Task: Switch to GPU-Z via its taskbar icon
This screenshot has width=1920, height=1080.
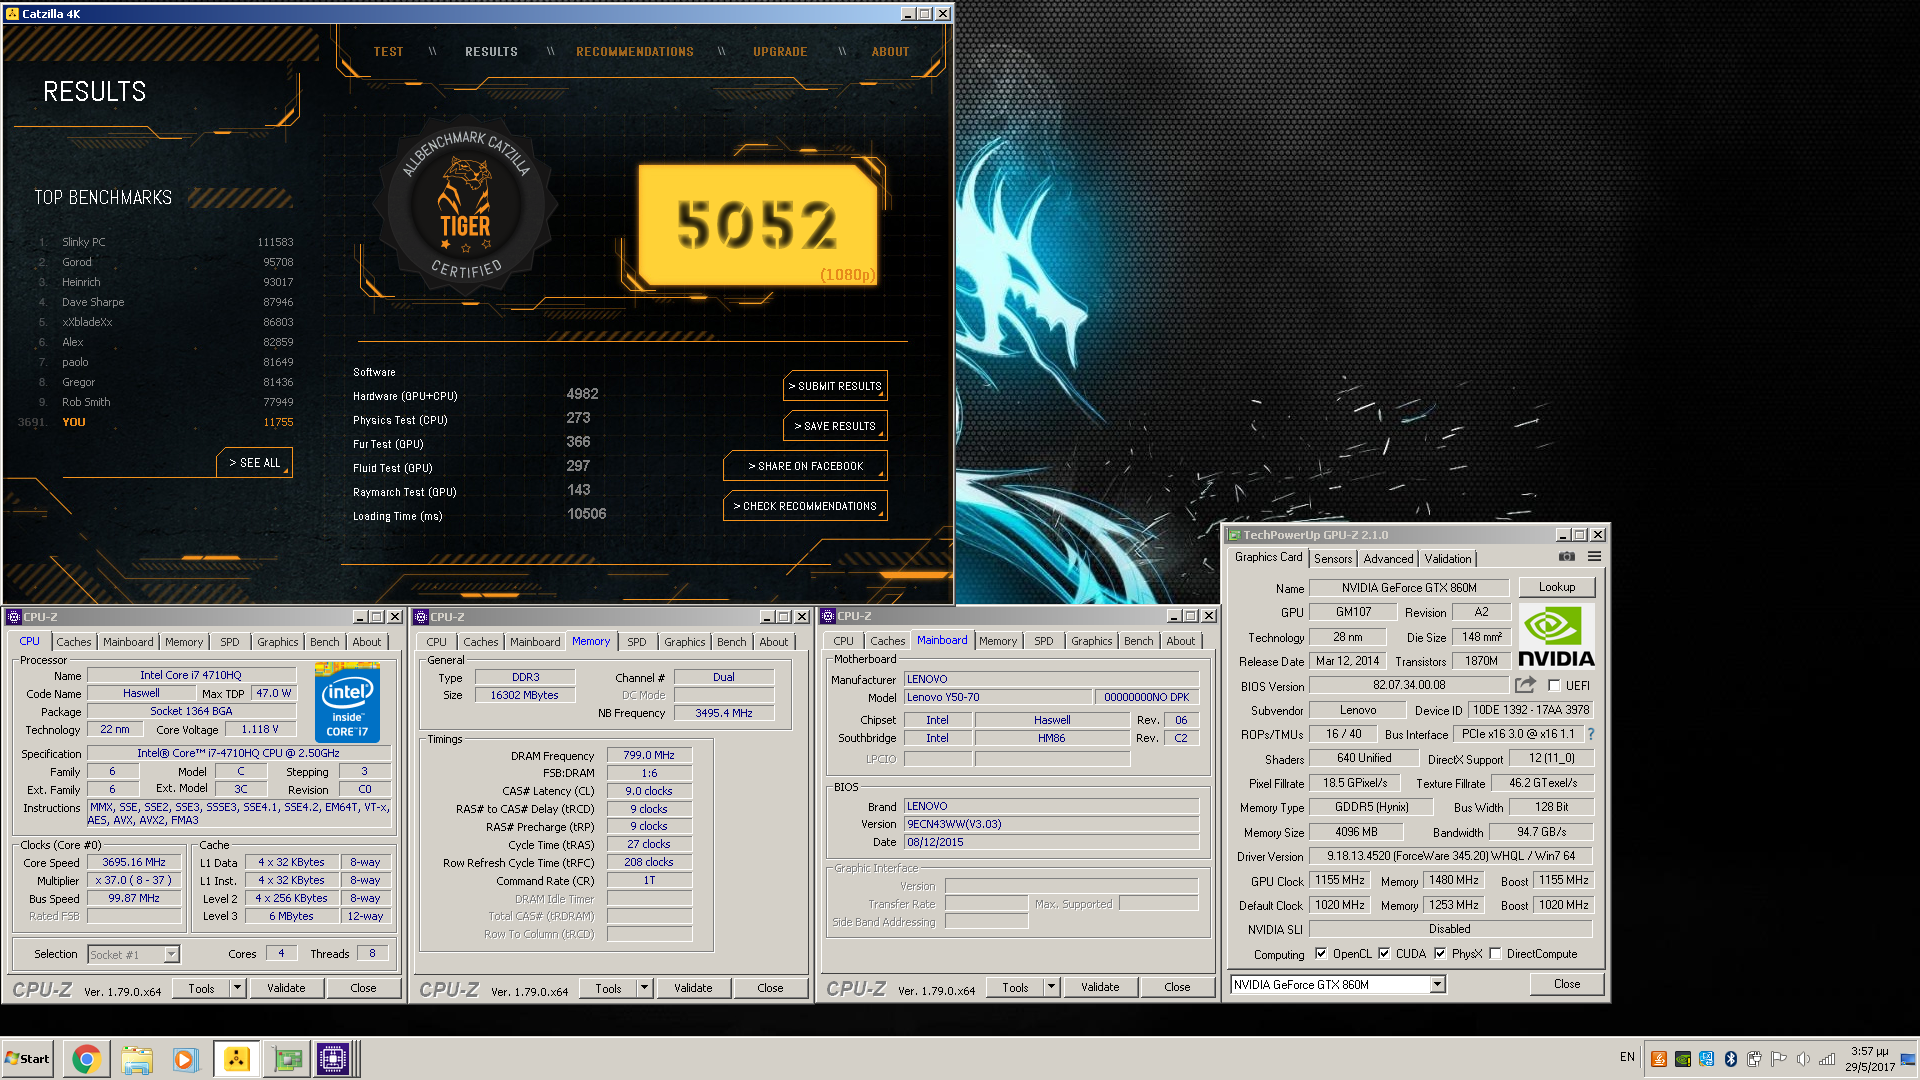Action: 287,1059
